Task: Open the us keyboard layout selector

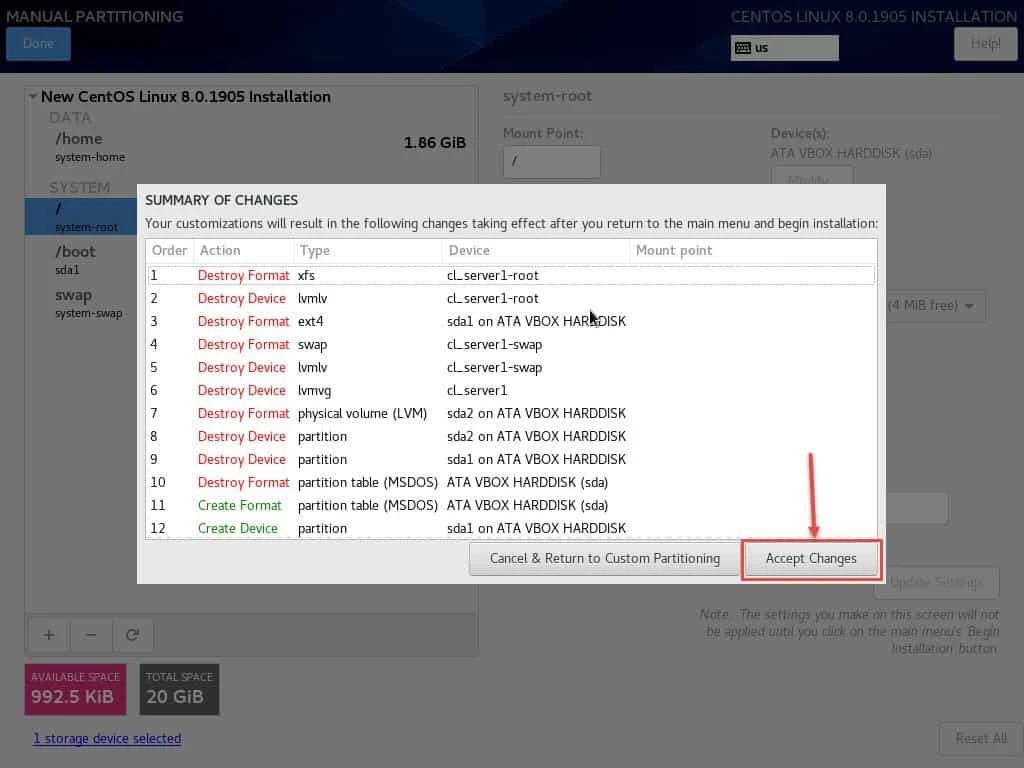Action: 785,47
